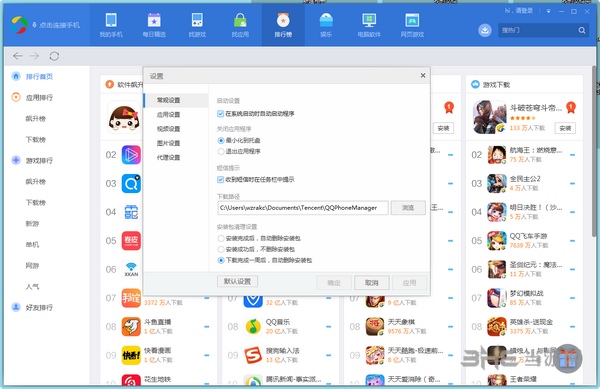The image size is (600, 389).
Task: Open 新游 in the sidebar
Action: tap(32, 223)
